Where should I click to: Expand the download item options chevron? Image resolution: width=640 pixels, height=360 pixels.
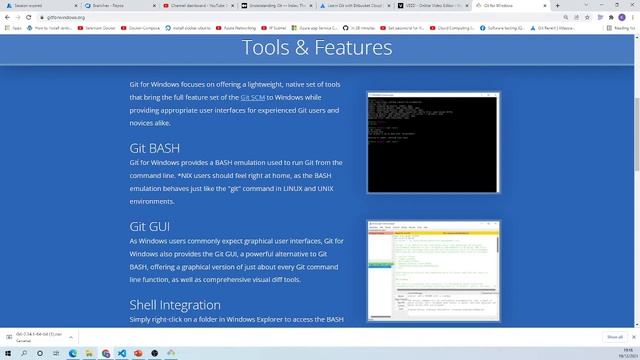pos(71,337)
